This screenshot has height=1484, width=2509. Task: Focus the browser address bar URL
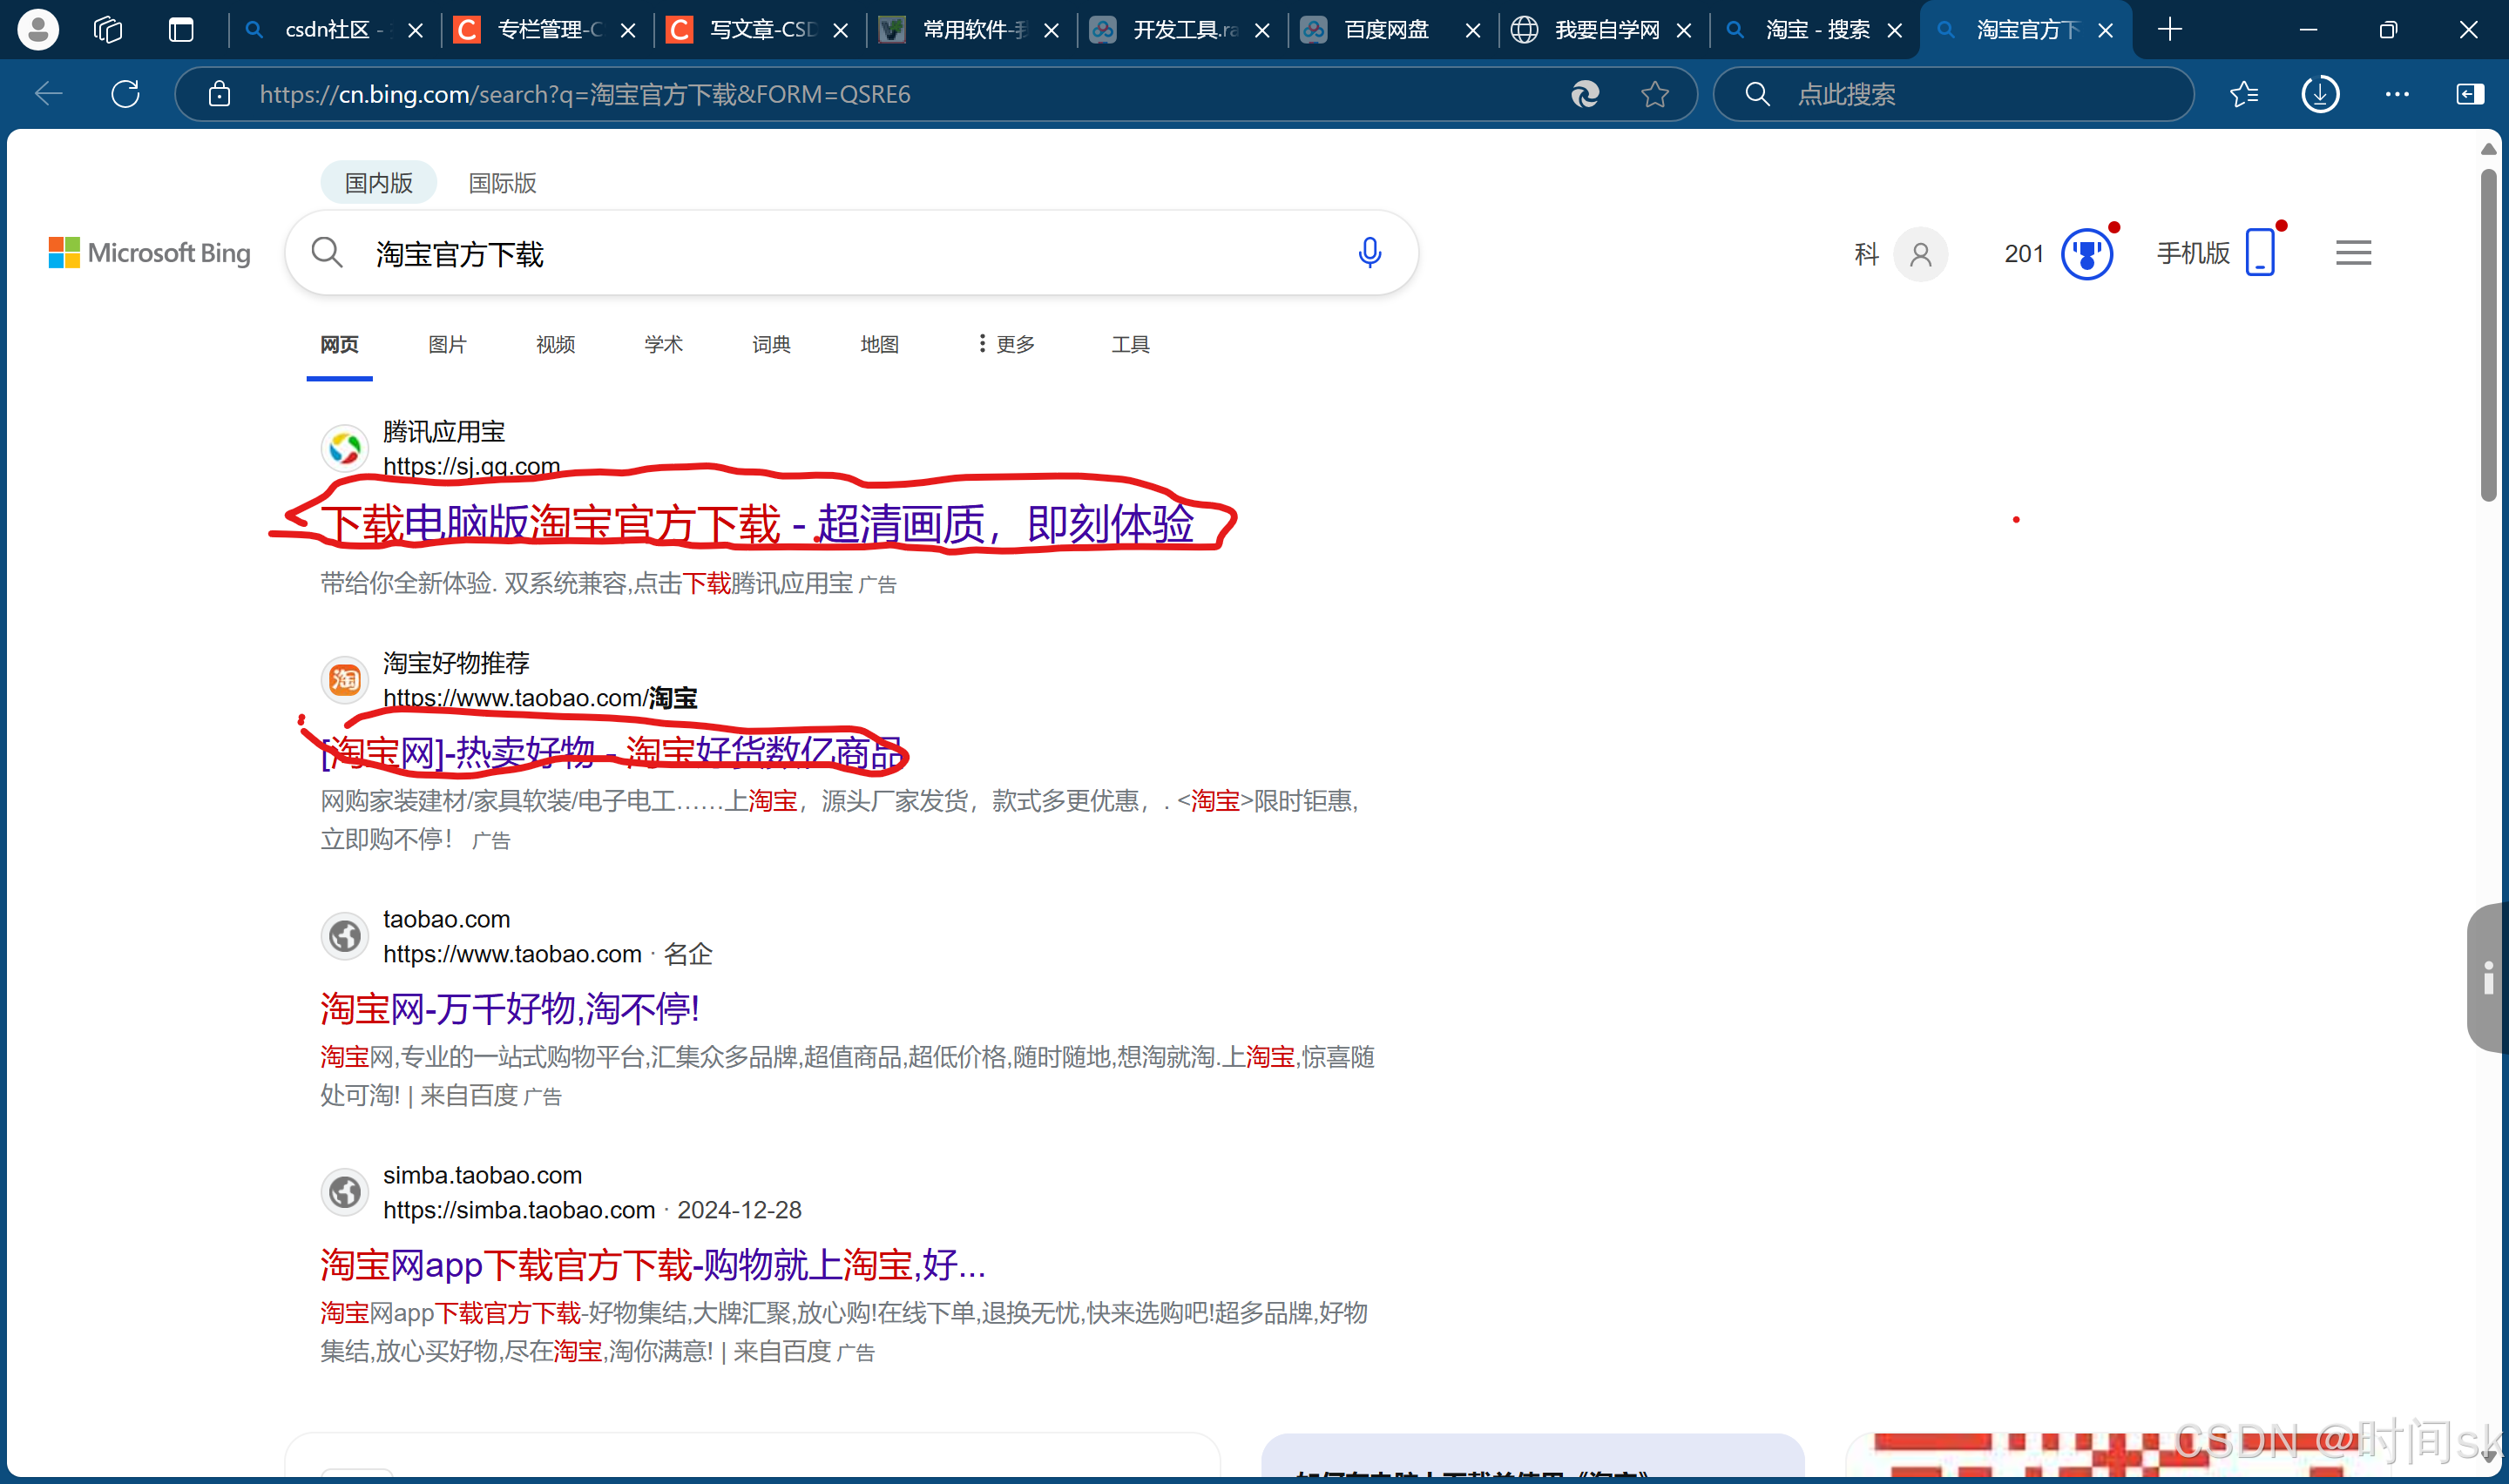pyautogui.click(x=584, y=94)
